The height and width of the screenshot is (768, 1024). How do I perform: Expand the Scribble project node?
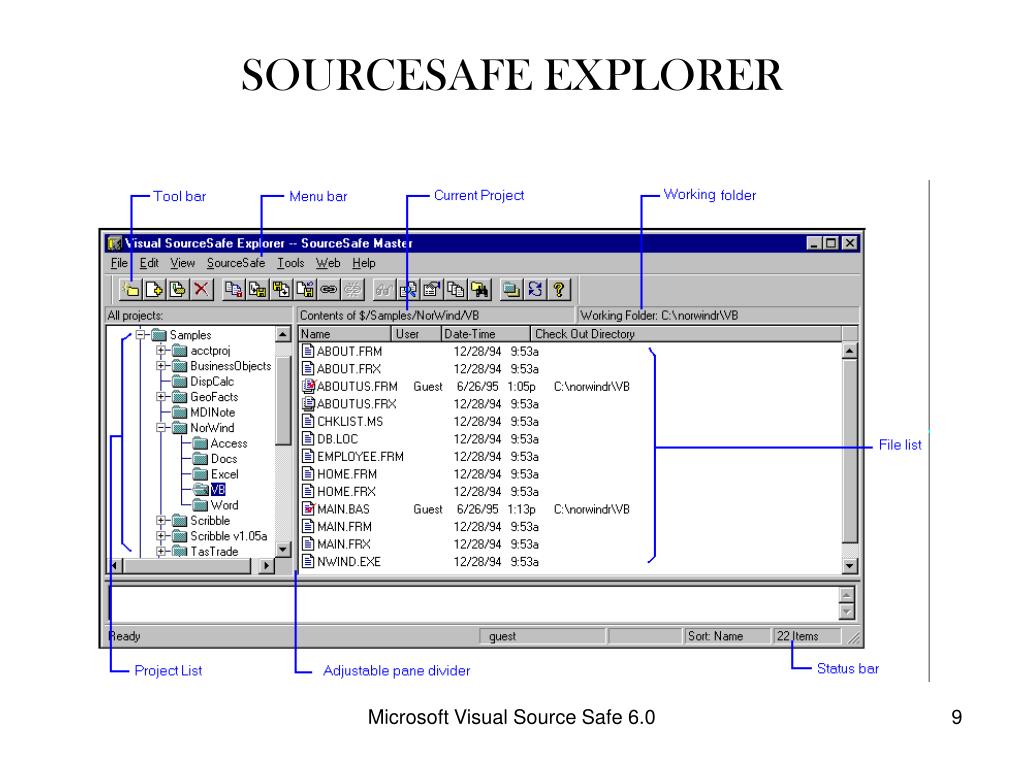161,520
